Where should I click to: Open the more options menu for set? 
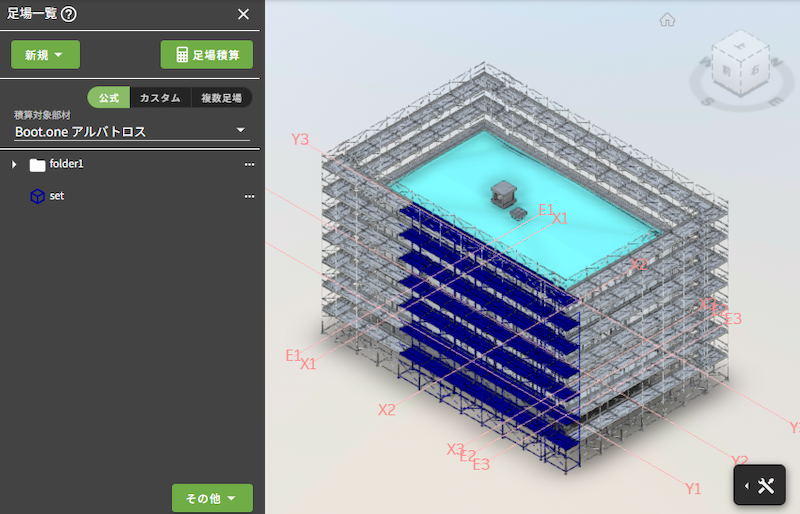click(x=249, y=196)
